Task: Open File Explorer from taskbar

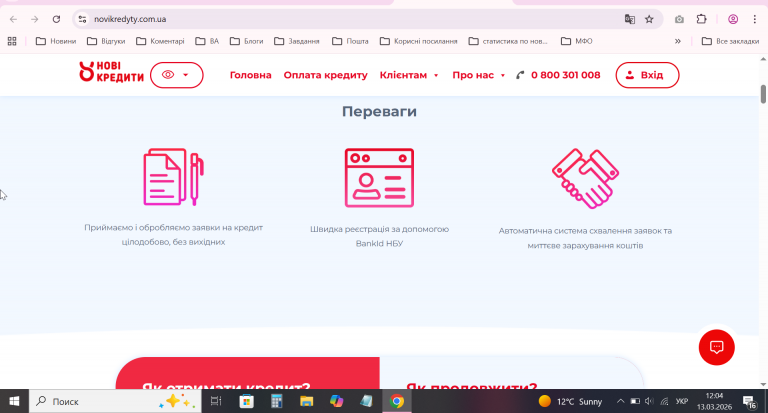Action: [307, 401]
